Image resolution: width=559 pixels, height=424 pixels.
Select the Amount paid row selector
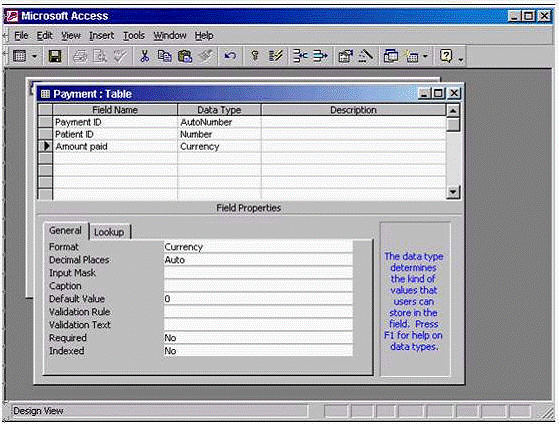(45, 146)
